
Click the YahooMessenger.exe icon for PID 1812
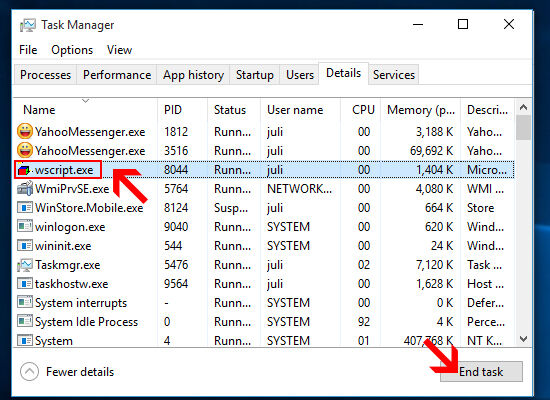coord(25,132)
